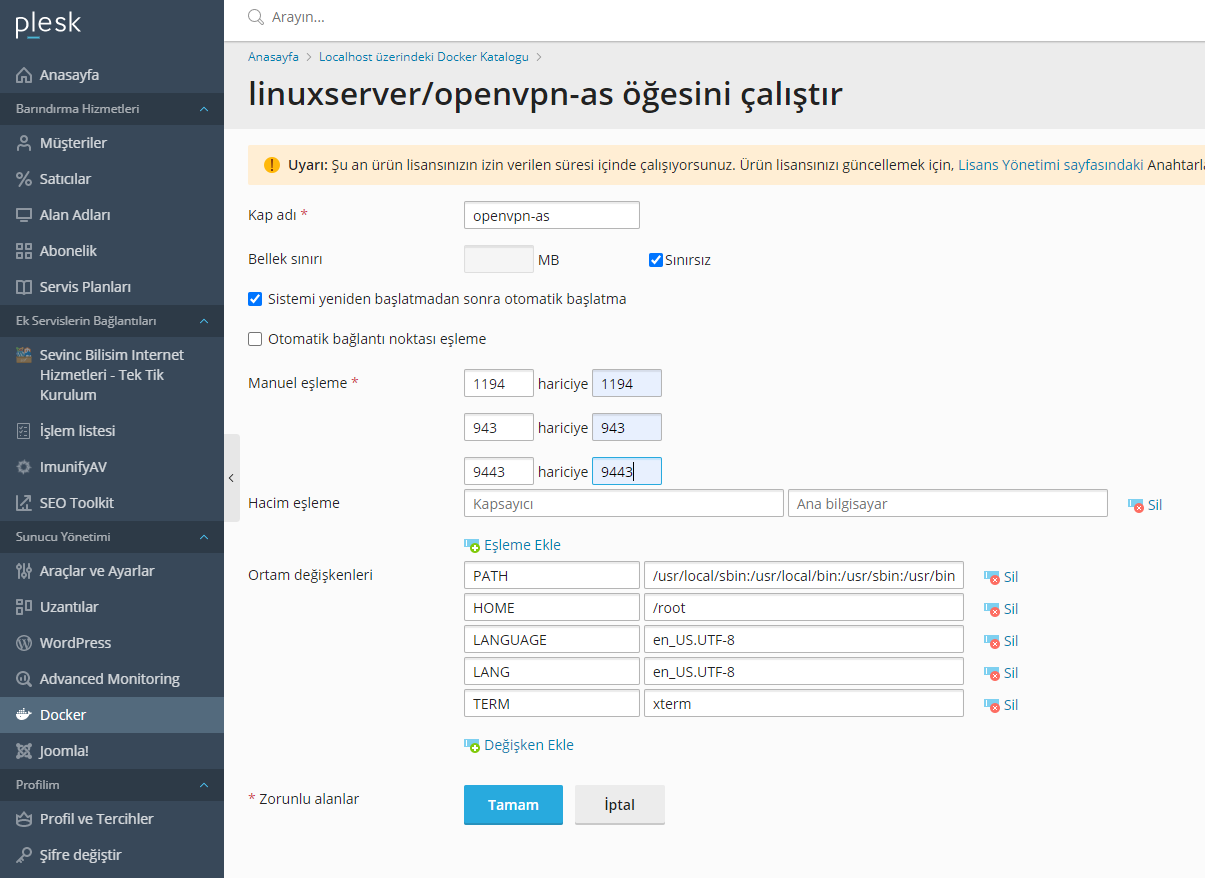Click the Müşteriler person icon

click(24, 143)
